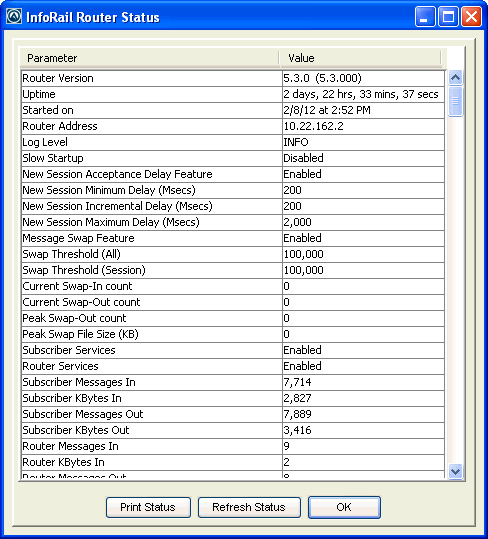This screenshot has width=488, height=539.
Task: Maximize the InfoRail Router Status window
Action: point(448,16)
